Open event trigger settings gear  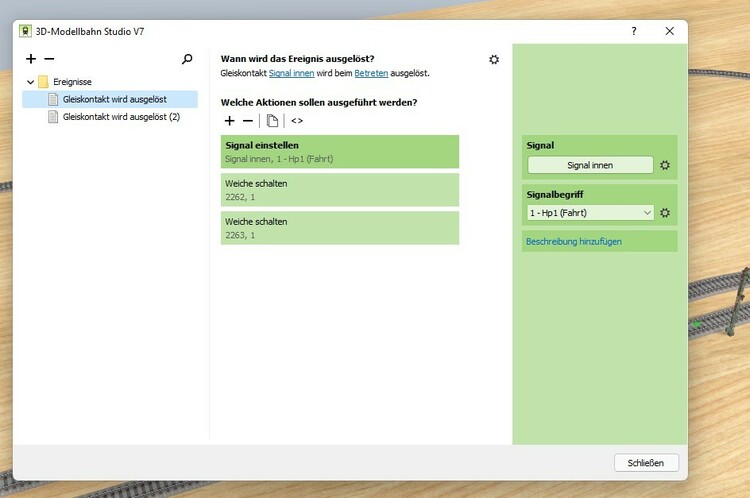point(494,60)
